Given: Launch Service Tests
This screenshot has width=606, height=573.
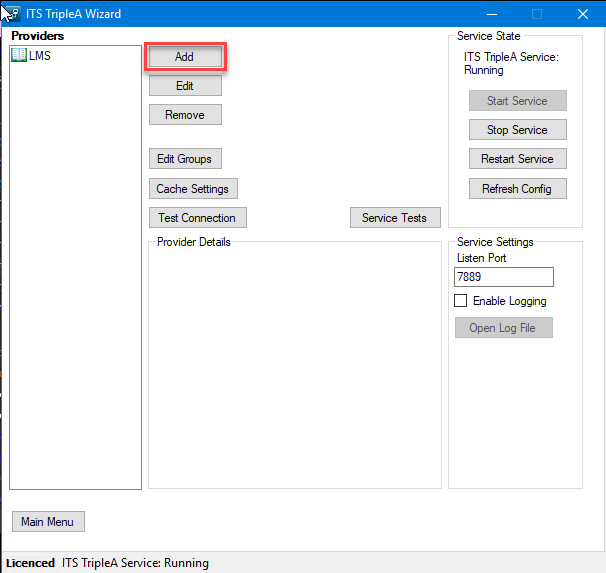Looking at the screenshot, I should click(394, 218).
